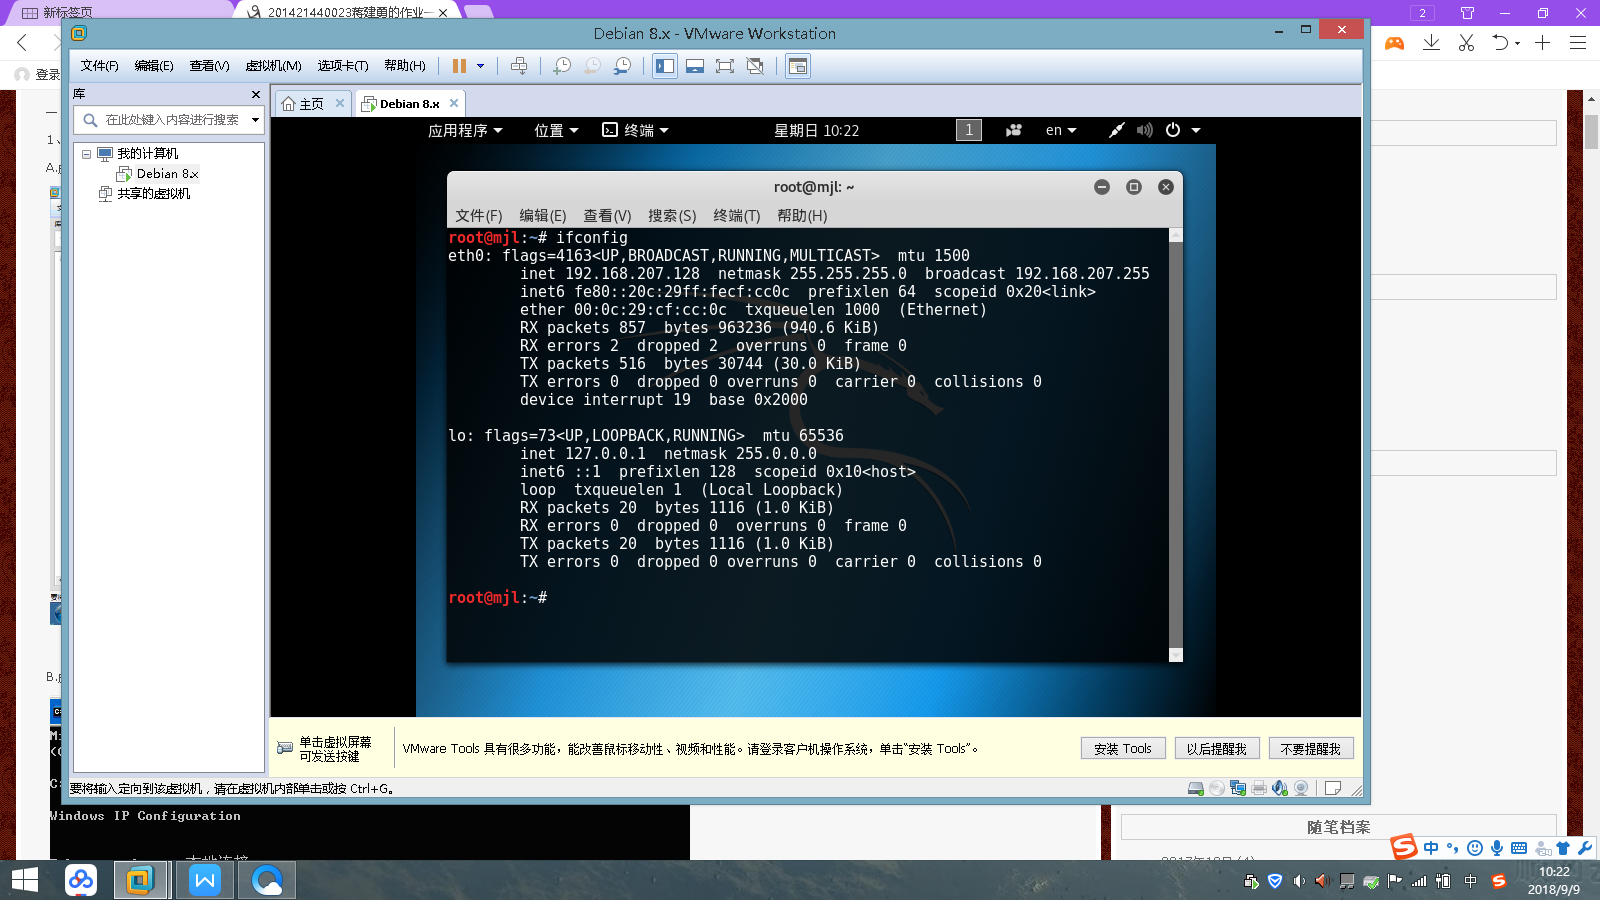Open the Baidu cloud taskbar icon
The image size is (1600, 900).
pos(81,880)
